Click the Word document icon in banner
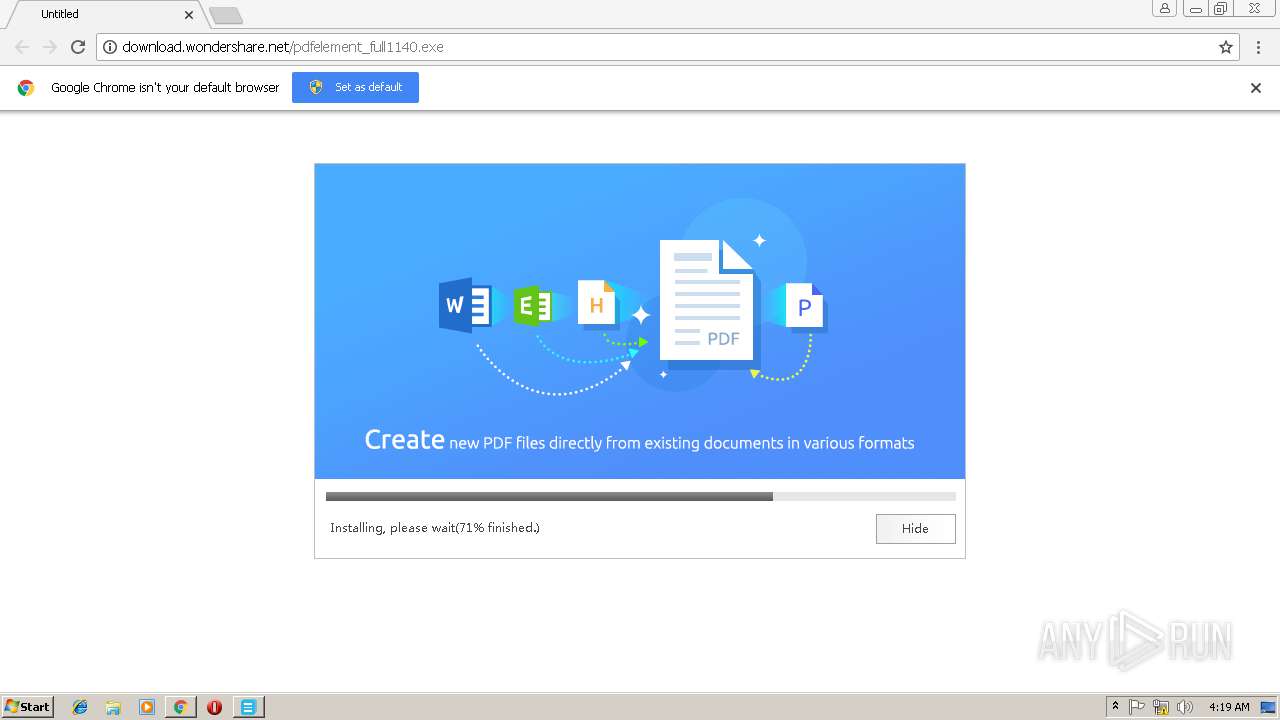The image size is (1280, 720). pyautogui.click(x=465, y=305)
